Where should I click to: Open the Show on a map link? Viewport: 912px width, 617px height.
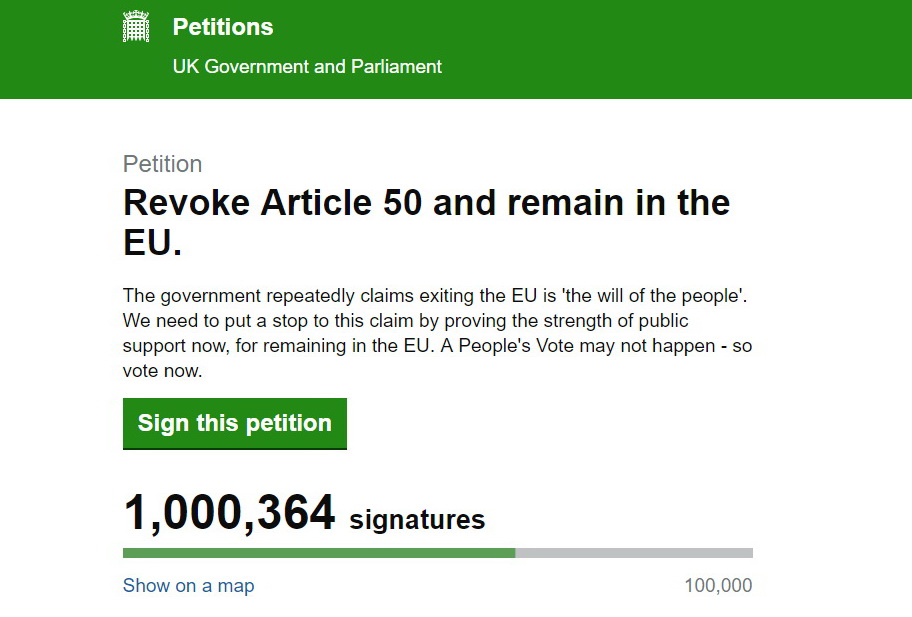click(188, 586)
